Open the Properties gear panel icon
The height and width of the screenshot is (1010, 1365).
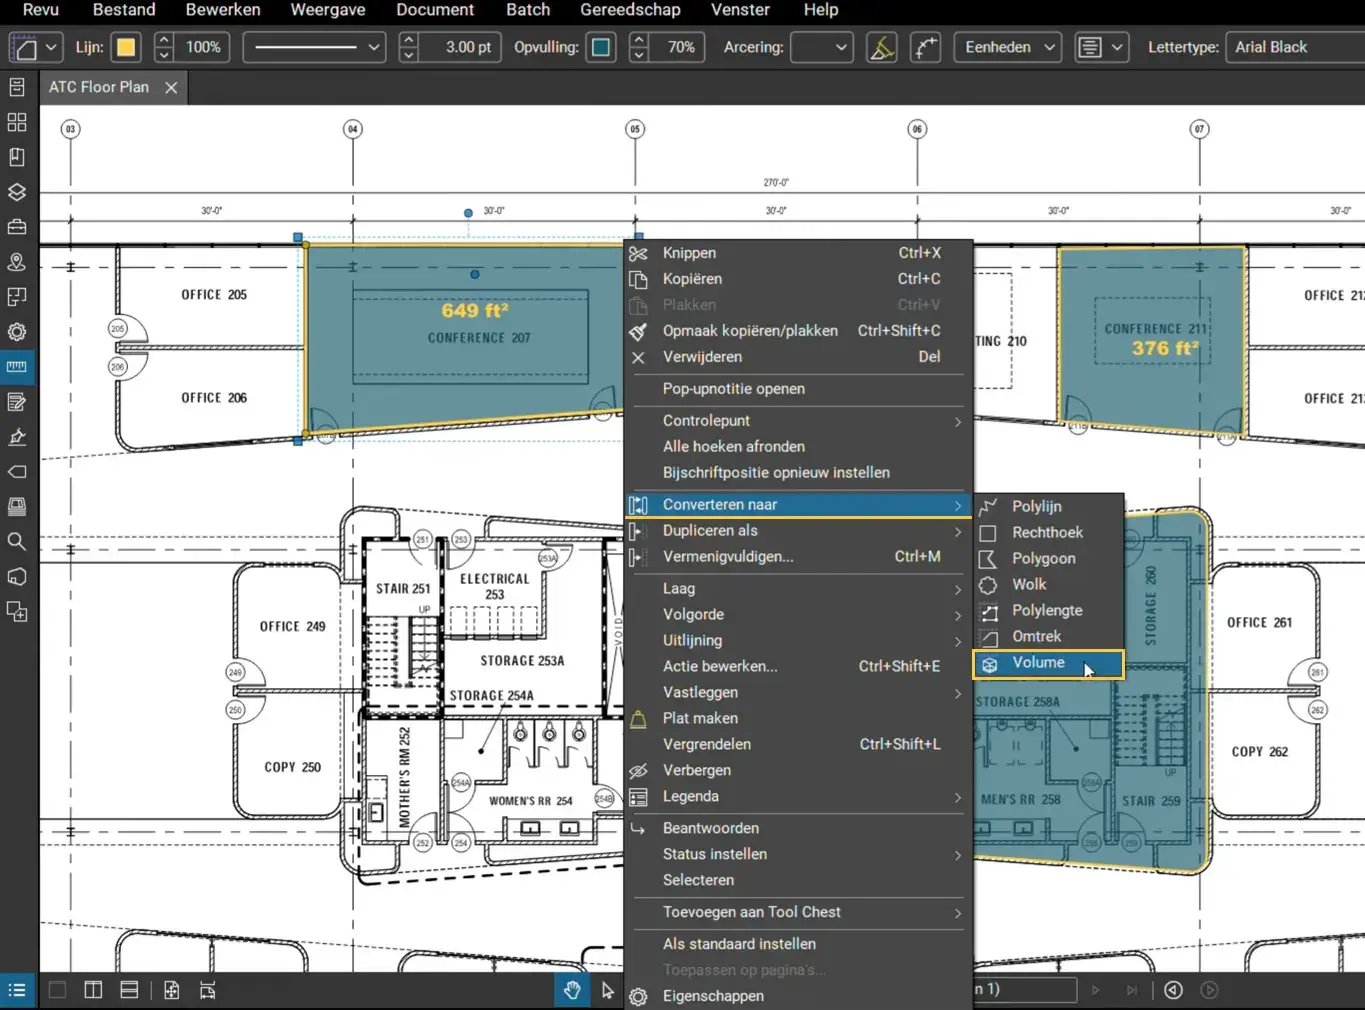17,332
